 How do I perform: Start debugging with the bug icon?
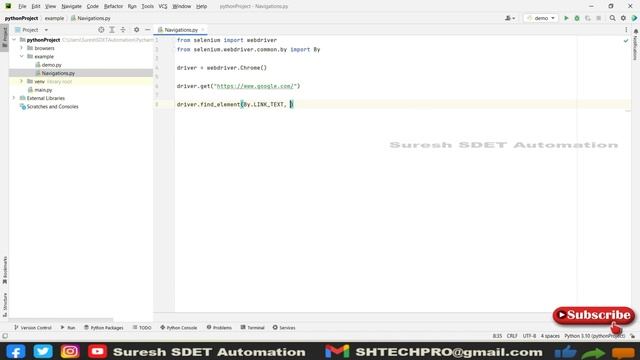577,18
